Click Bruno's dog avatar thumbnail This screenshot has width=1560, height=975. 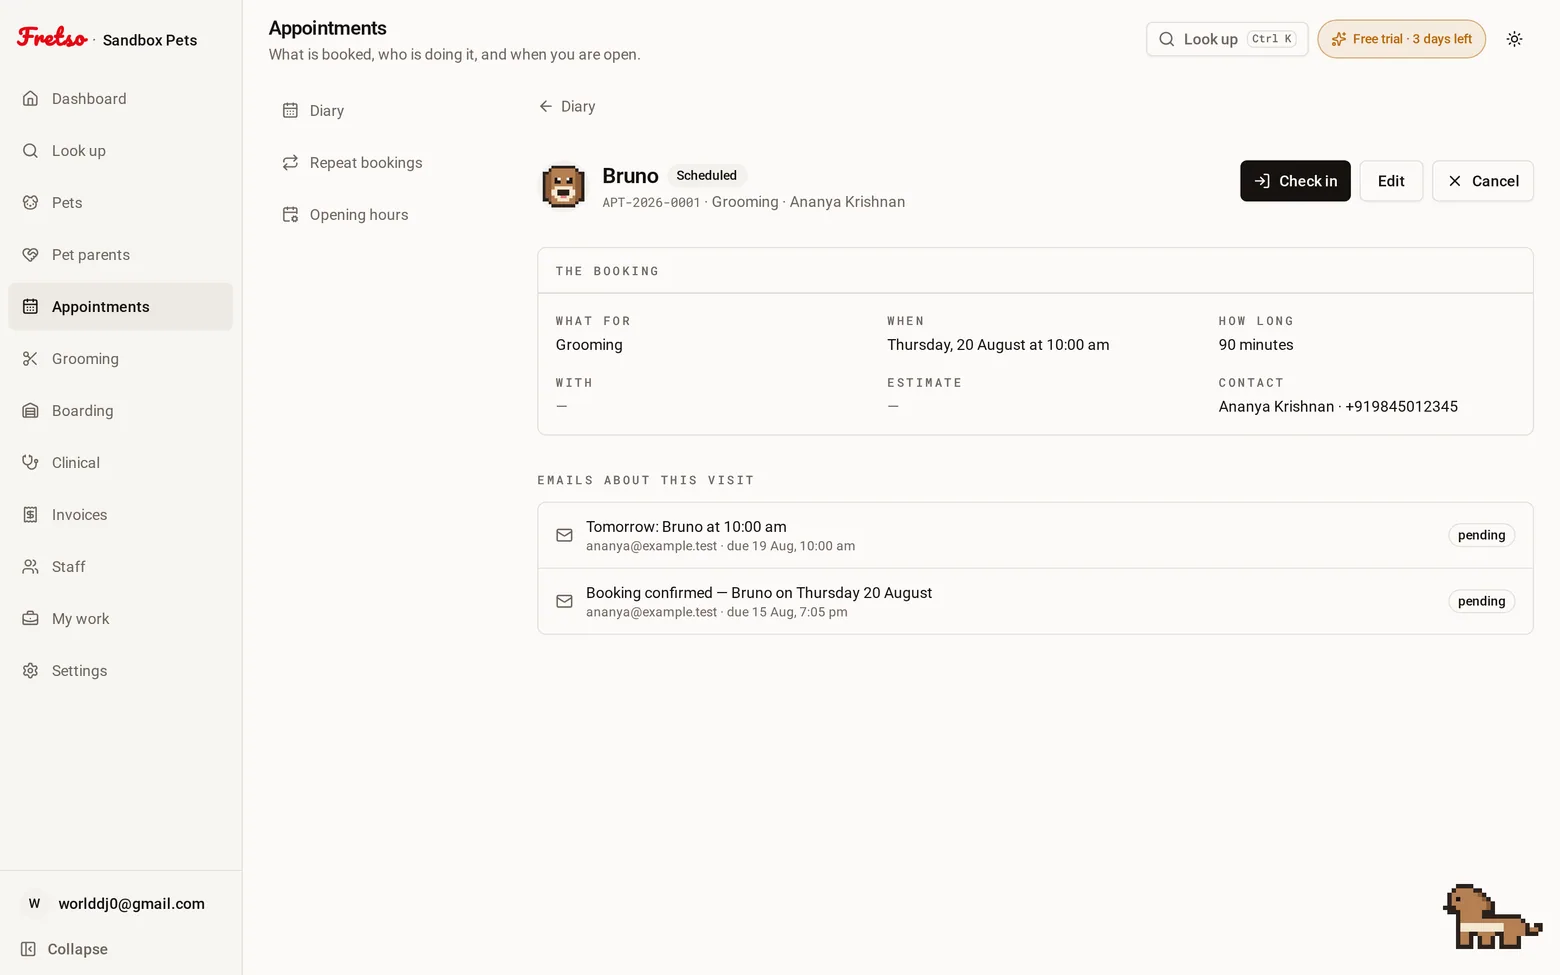click(x=563, y=187)
